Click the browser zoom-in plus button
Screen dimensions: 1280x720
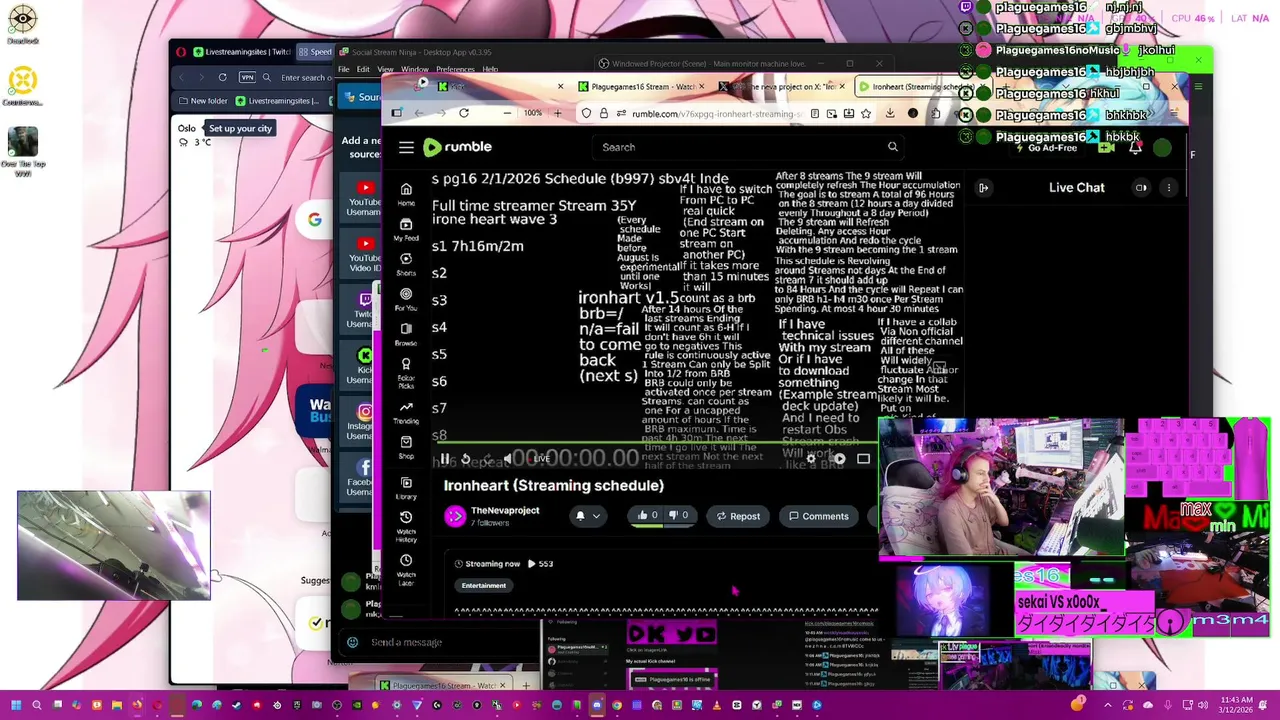coord(557,113)
